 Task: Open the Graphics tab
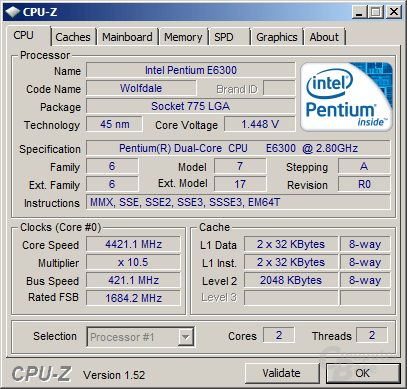click(x=277, y=37)
